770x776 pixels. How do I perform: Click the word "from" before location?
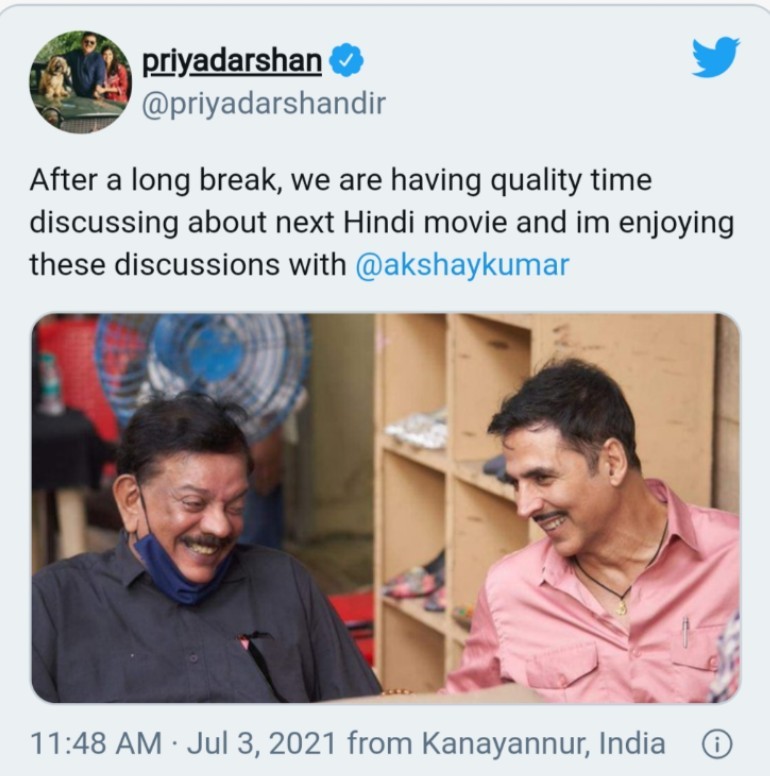pyautogui.click(x=379, y=743)
